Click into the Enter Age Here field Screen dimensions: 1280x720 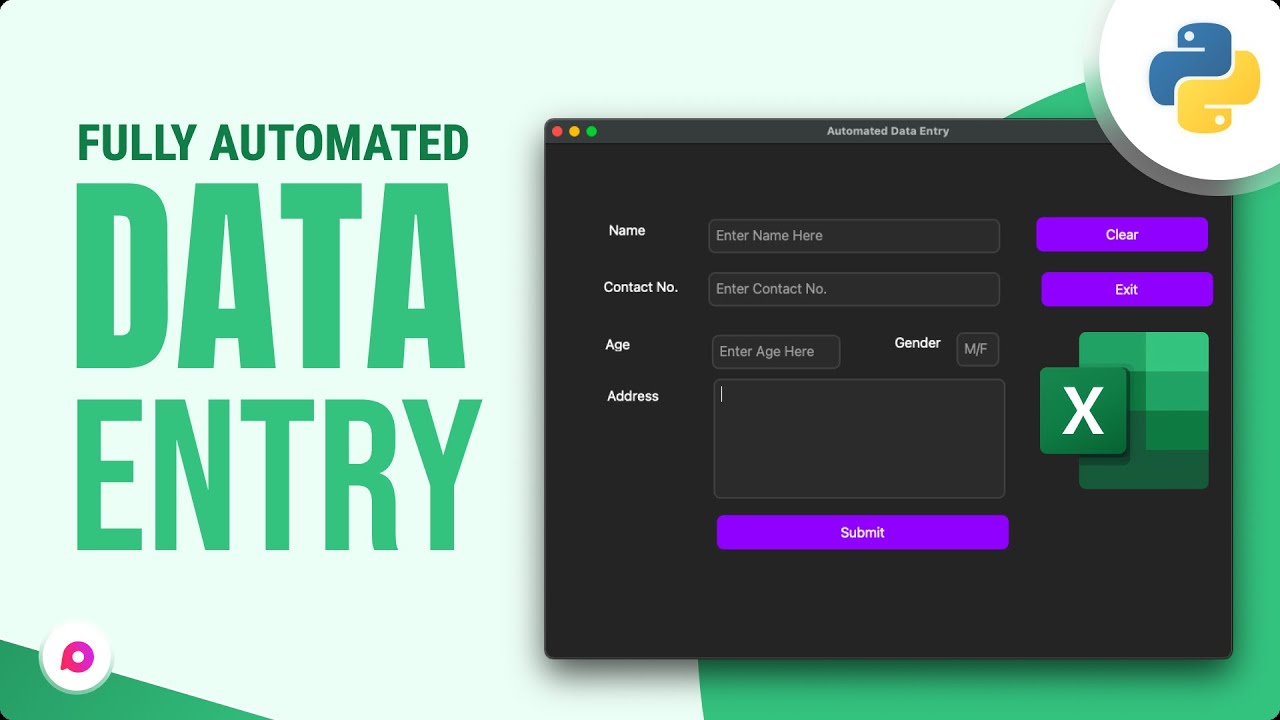click(x=776, y=352)
